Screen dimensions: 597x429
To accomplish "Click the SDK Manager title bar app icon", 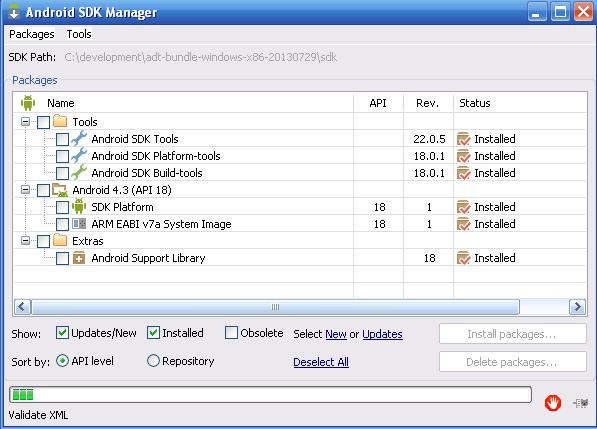I will 14,11.
